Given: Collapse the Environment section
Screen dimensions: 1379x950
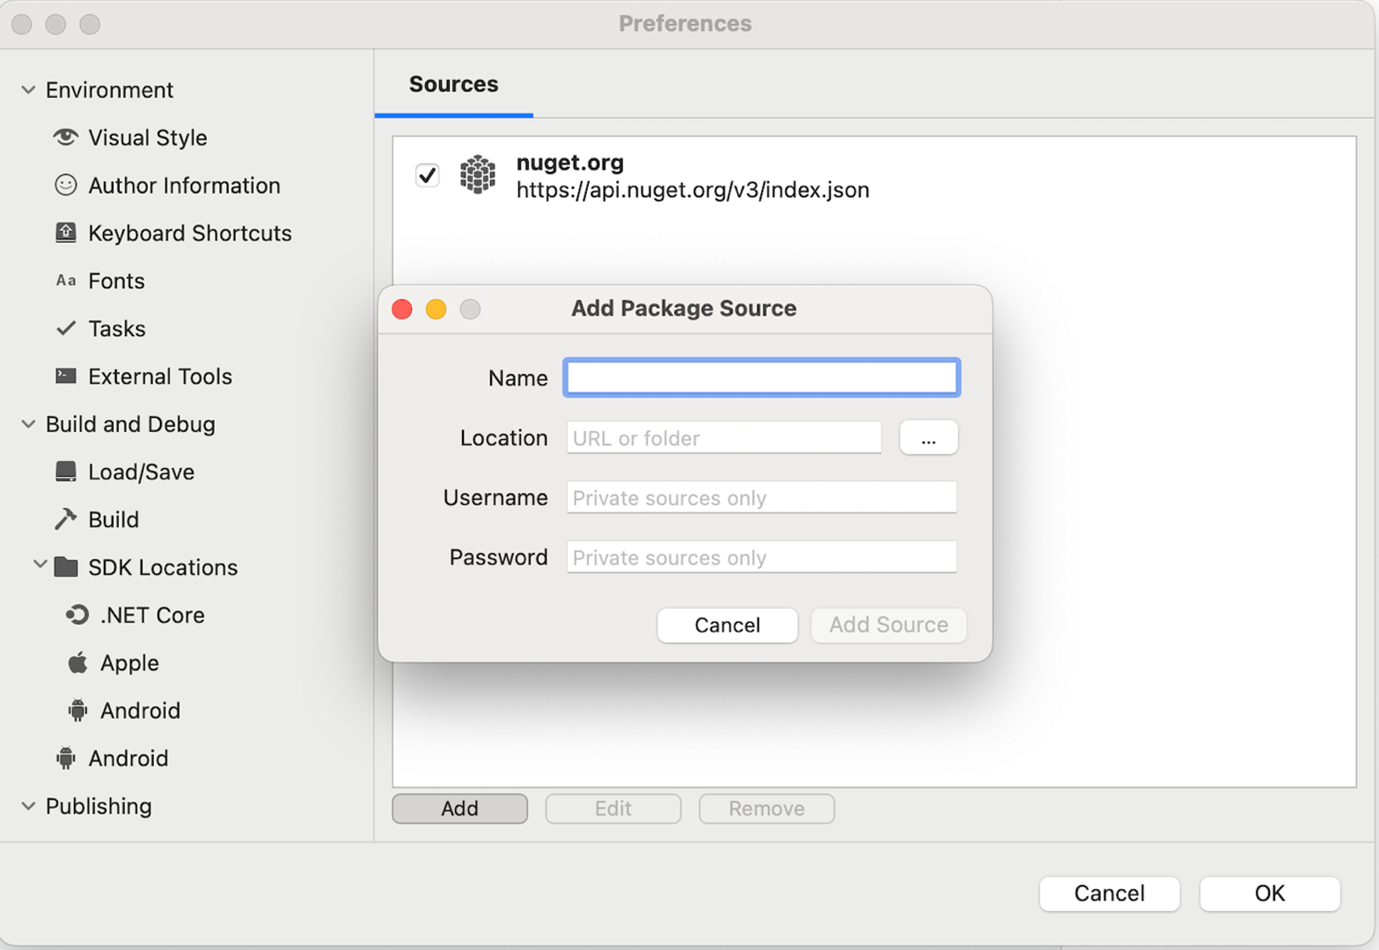Looking at the screenshot, I should (x=29, y=90).
